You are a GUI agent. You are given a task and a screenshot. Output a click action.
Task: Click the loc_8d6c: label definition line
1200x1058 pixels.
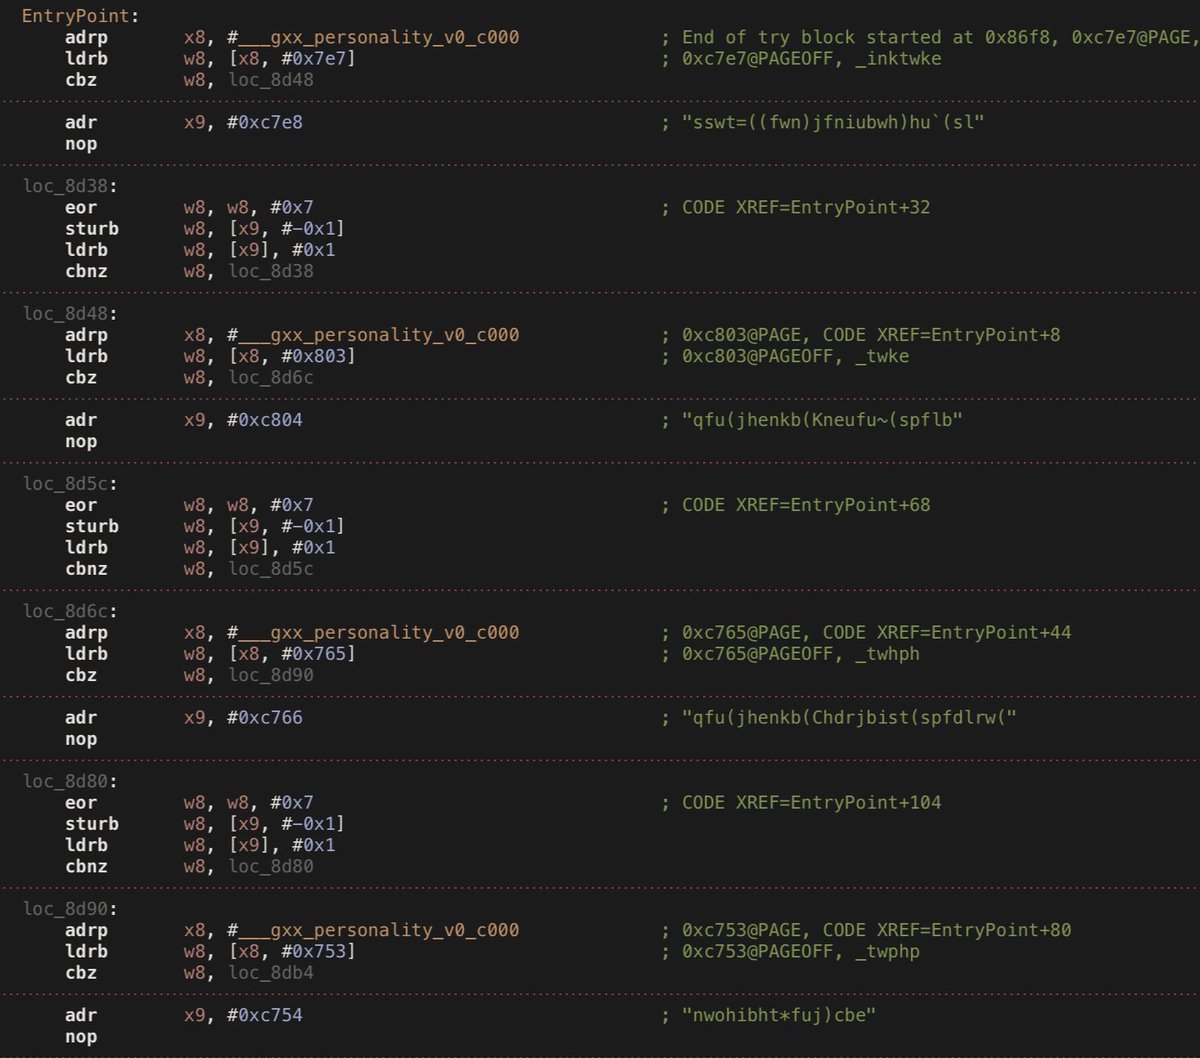[x=71, y=611]
